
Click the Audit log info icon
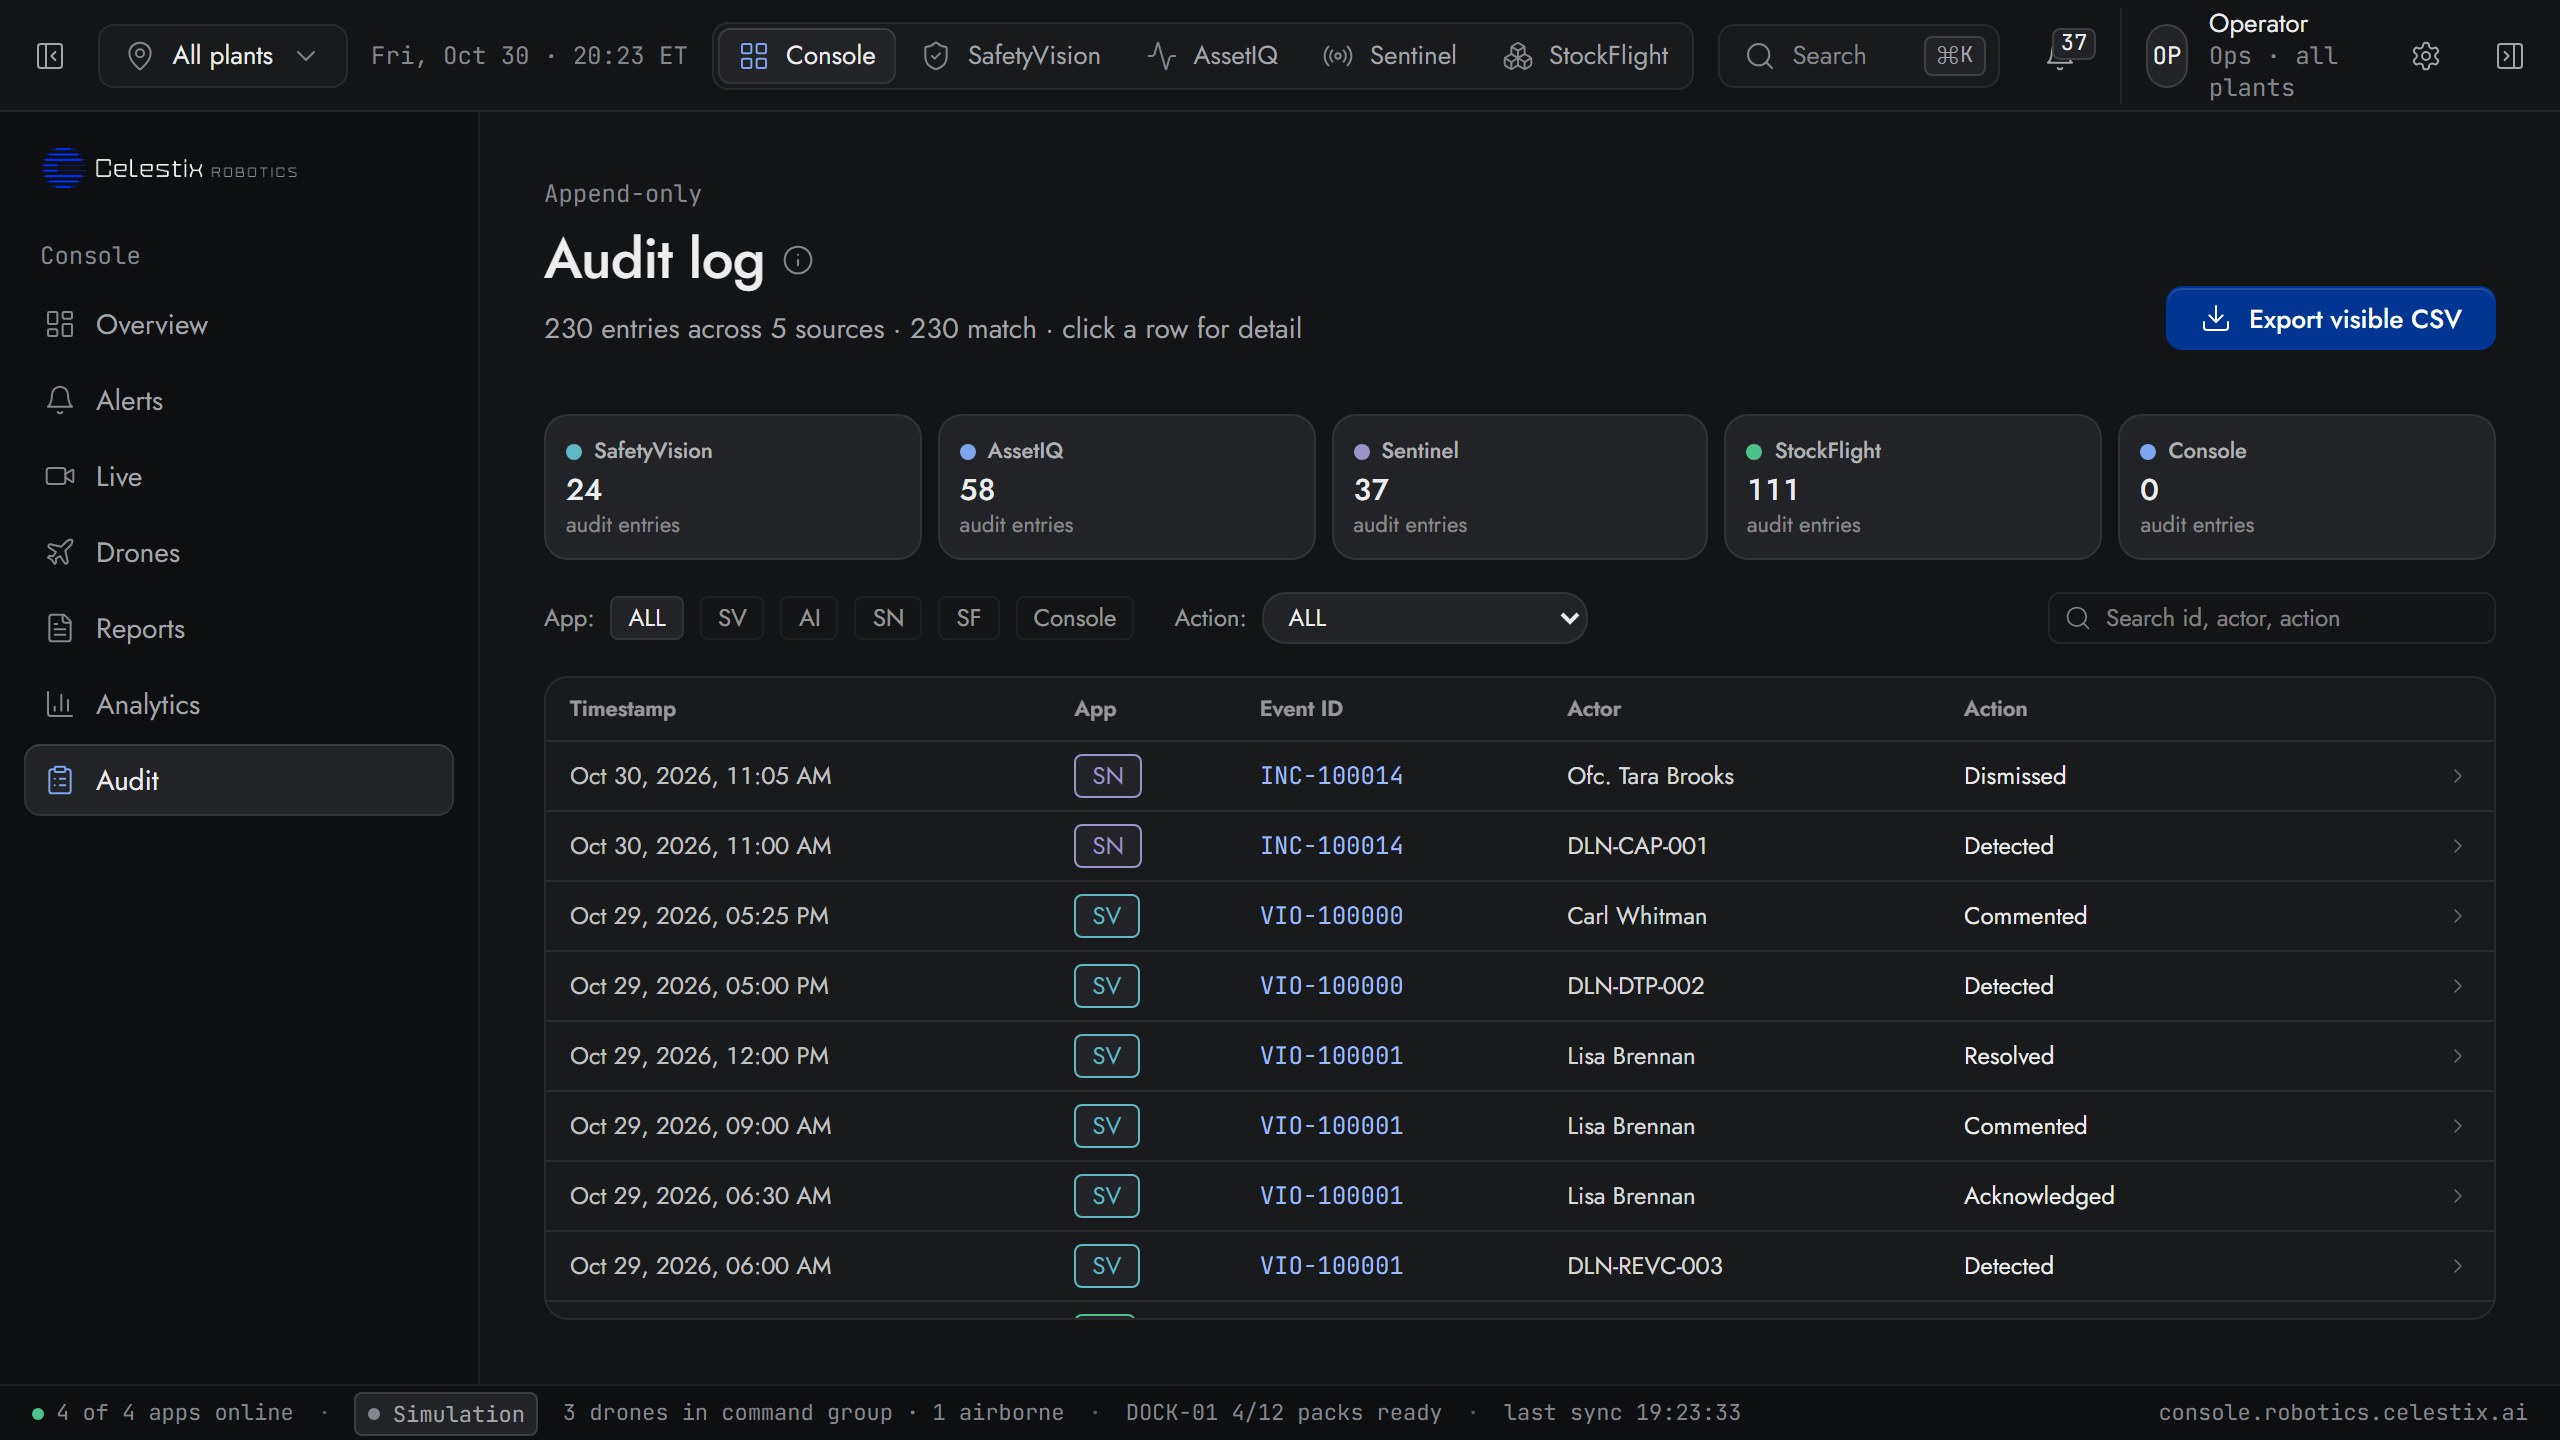798,260
